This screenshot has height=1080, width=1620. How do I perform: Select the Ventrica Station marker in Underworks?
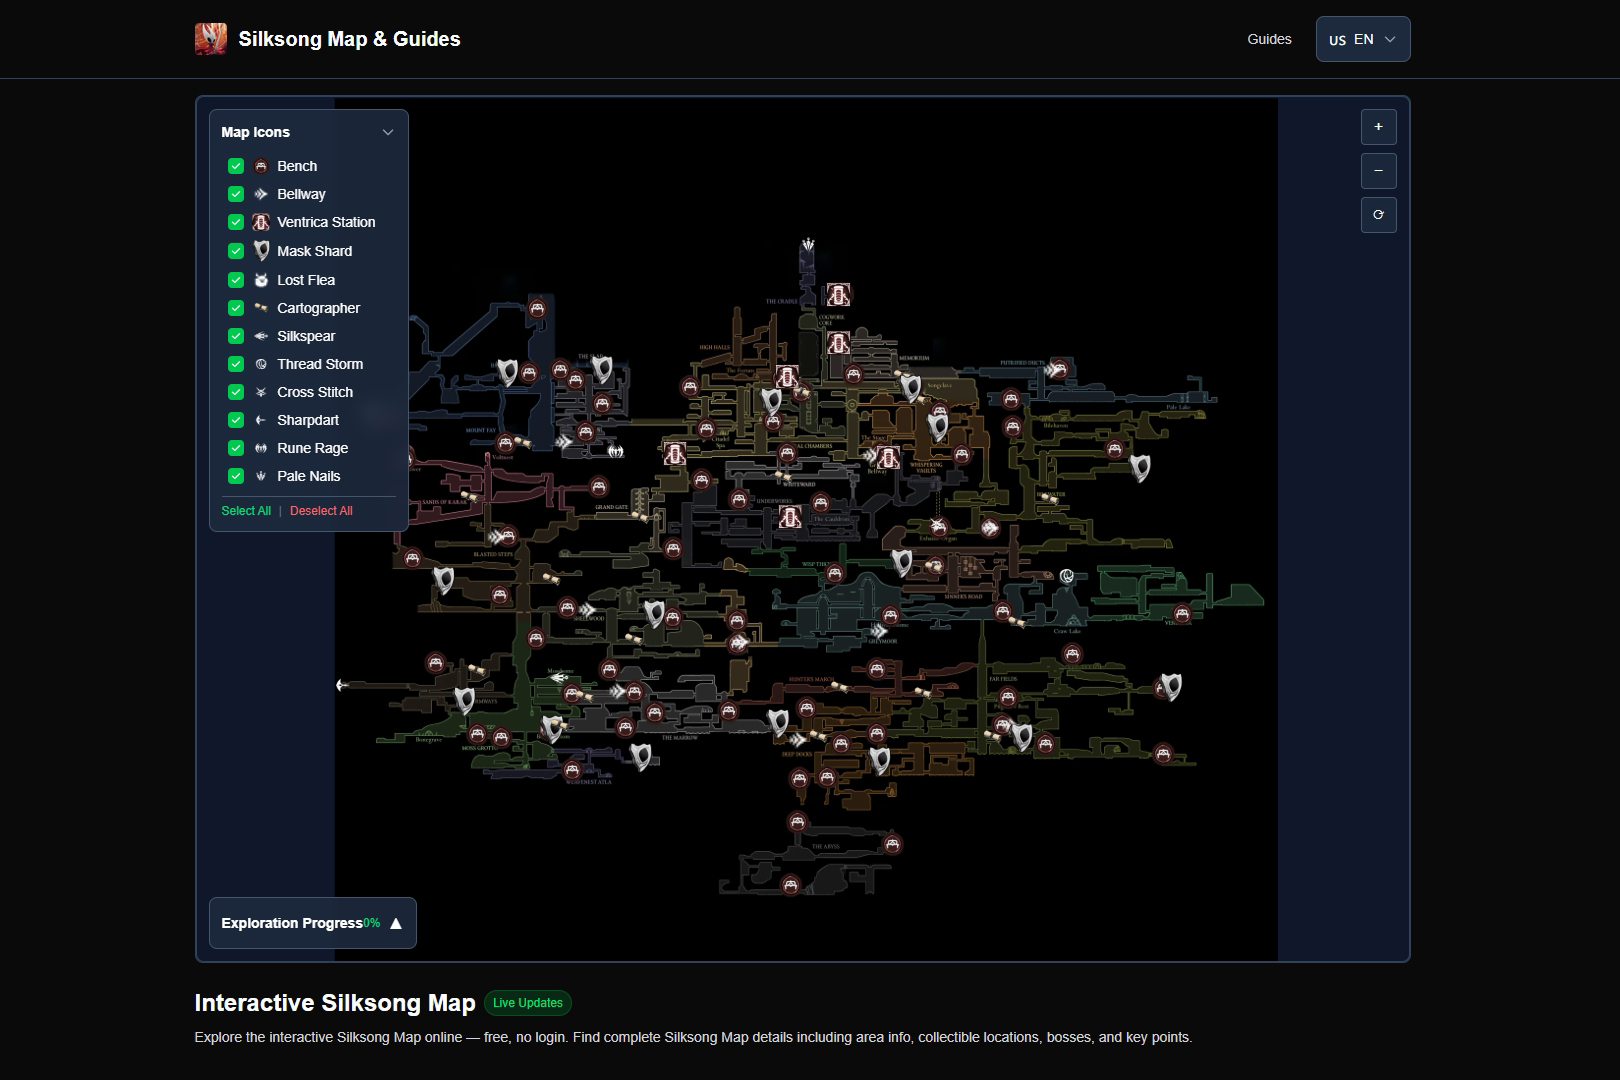pyautogui.click(x=790, y=517)
